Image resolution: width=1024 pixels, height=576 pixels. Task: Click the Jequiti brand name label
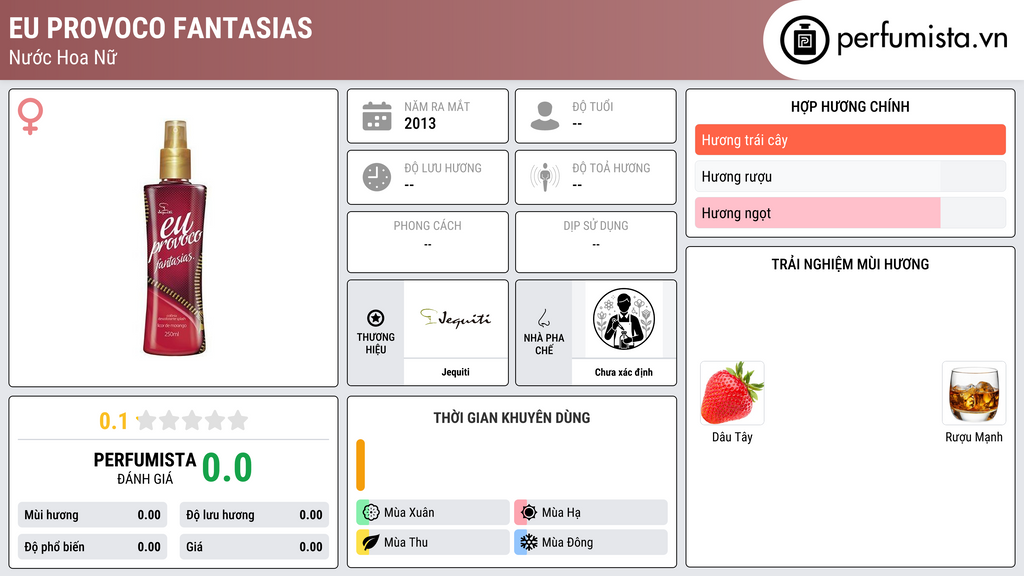pyautogui.click(x=455, y=372)
